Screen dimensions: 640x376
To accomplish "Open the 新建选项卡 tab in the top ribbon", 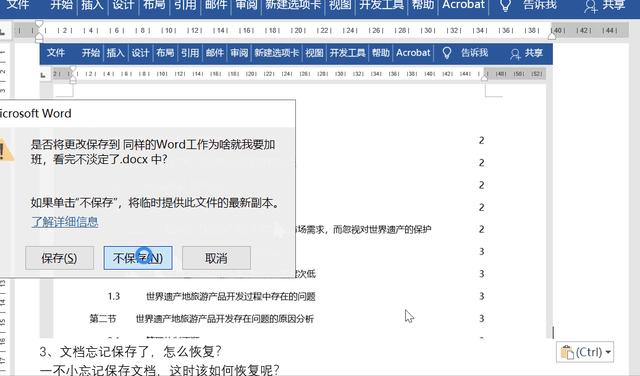I will [293, 5].
